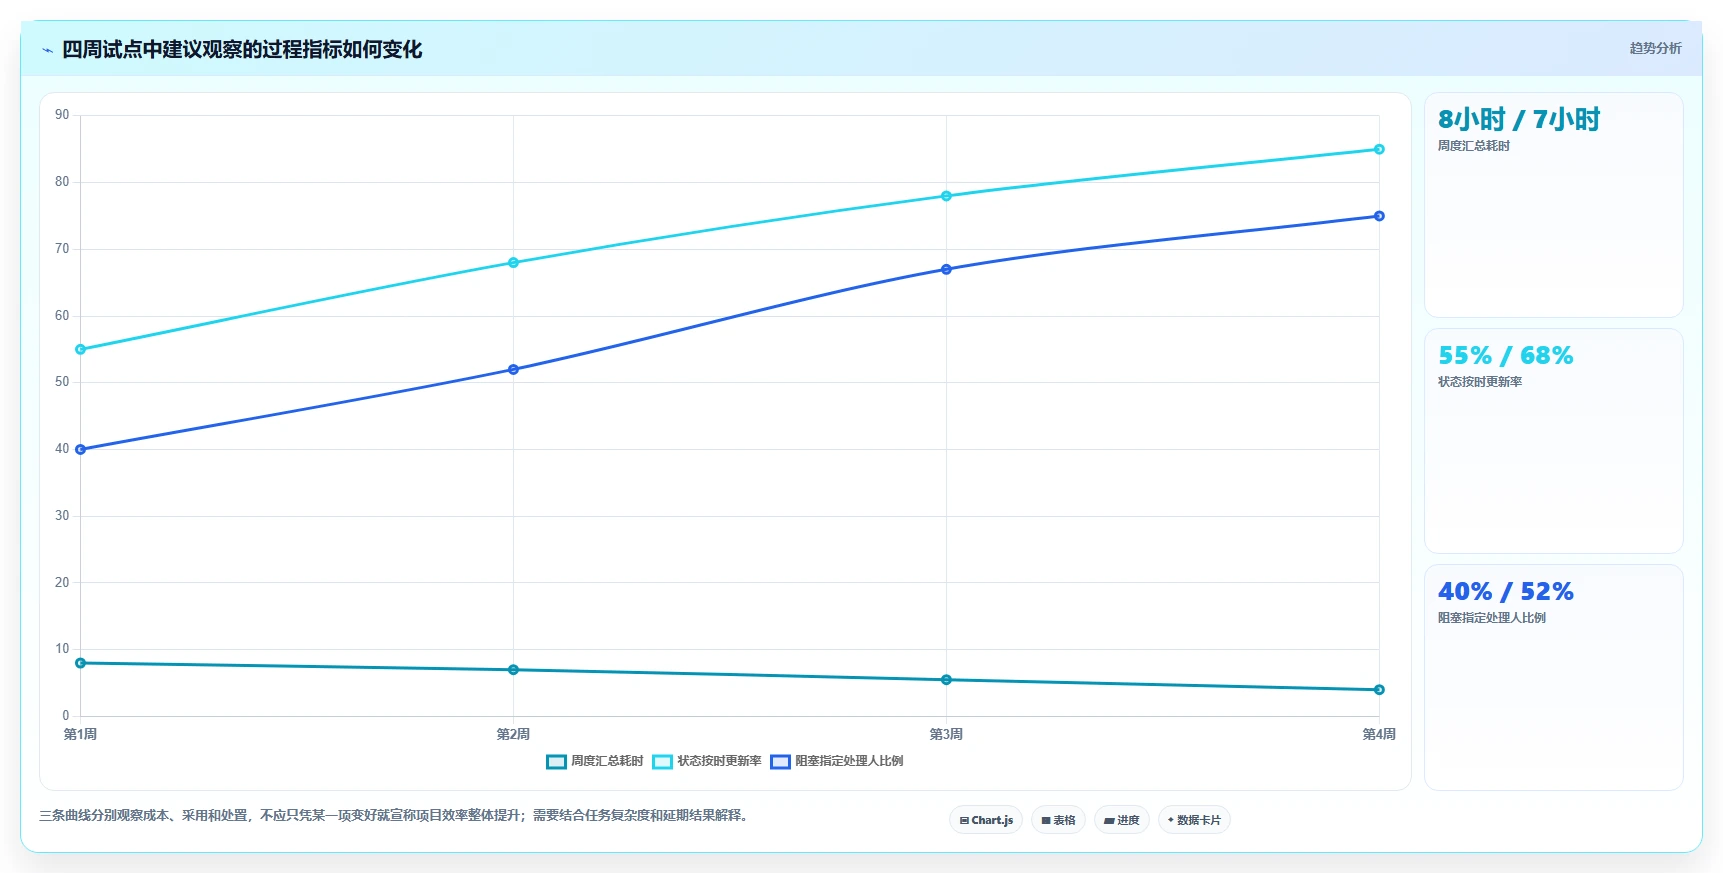This screenshot has height=873, width=1723.
Task: Select the 表格 tag chip
Action: click(1058, 820)
